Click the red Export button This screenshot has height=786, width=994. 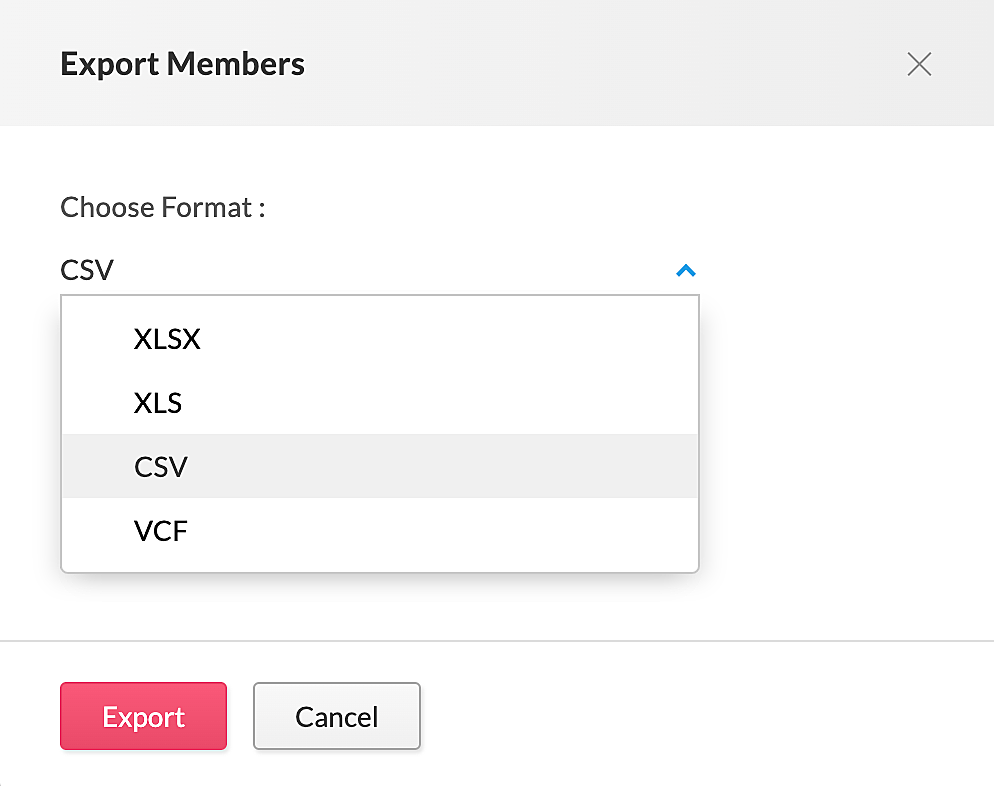click(143, 716)
